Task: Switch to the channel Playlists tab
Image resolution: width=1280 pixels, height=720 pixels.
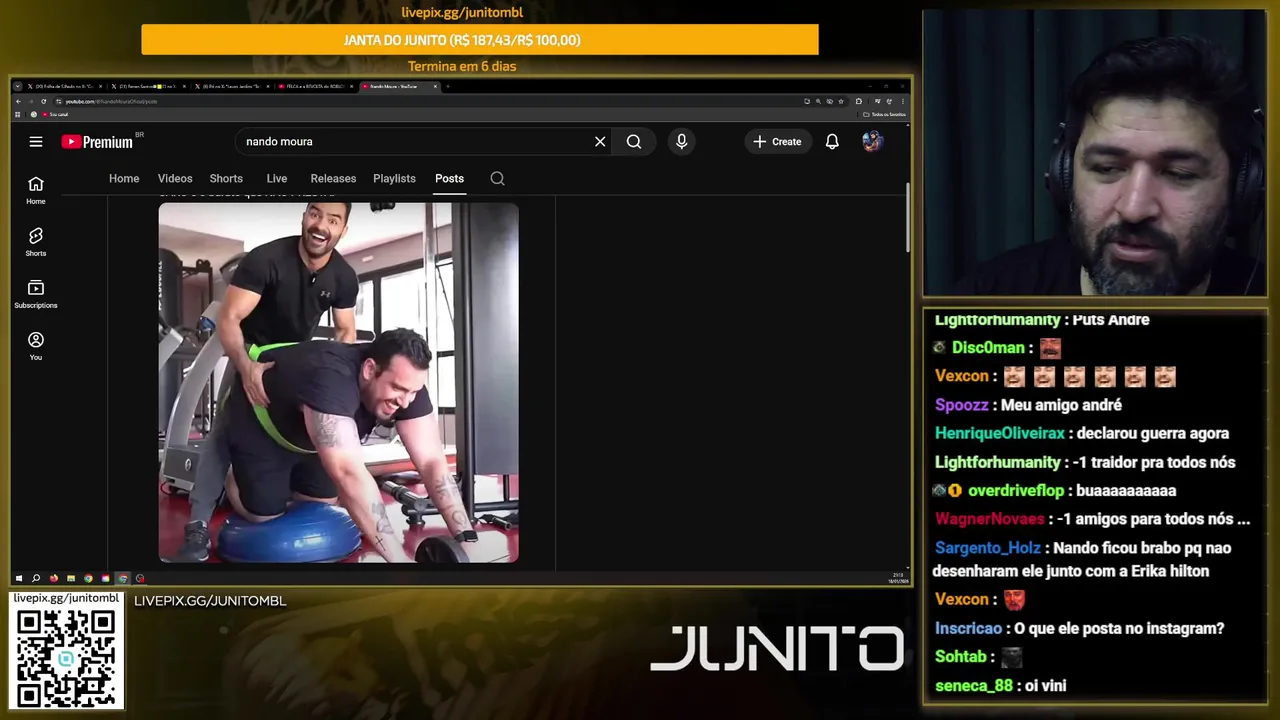Action: [394, 179]
